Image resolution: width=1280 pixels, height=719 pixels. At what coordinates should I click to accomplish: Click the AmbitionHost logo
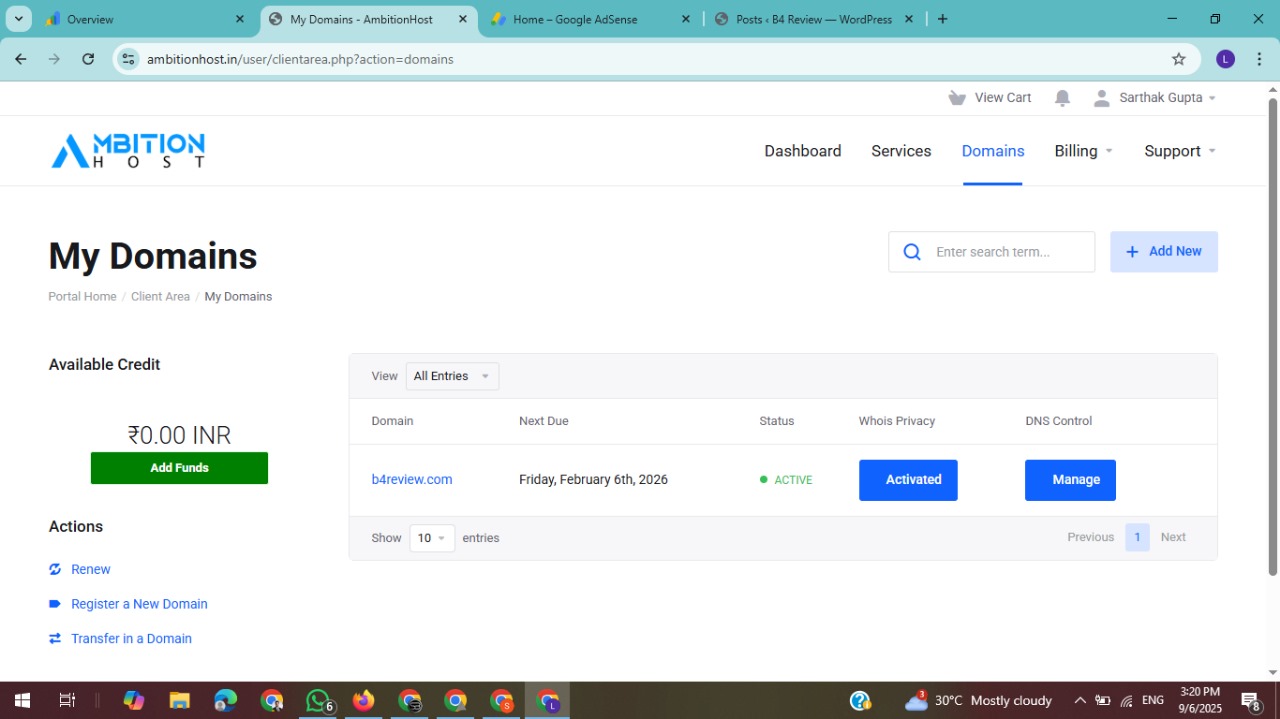pyautogui.click(x=128, y=151)
